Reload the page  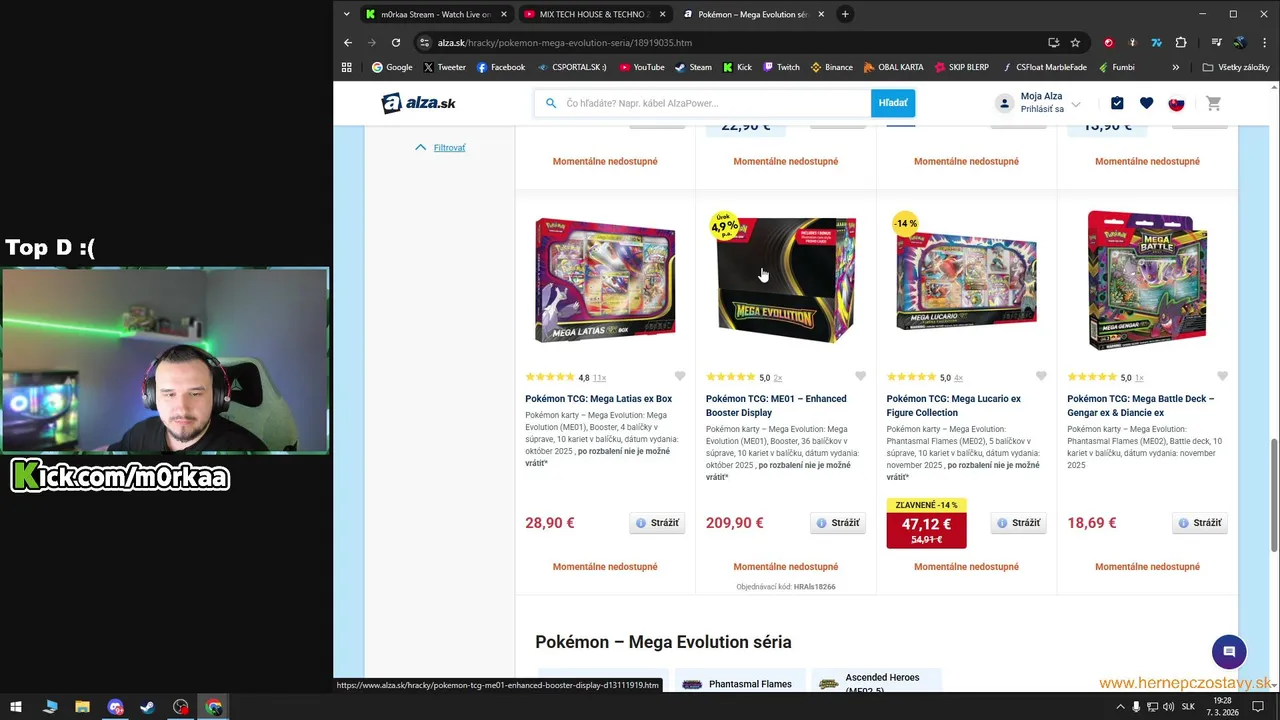point(396,43)
